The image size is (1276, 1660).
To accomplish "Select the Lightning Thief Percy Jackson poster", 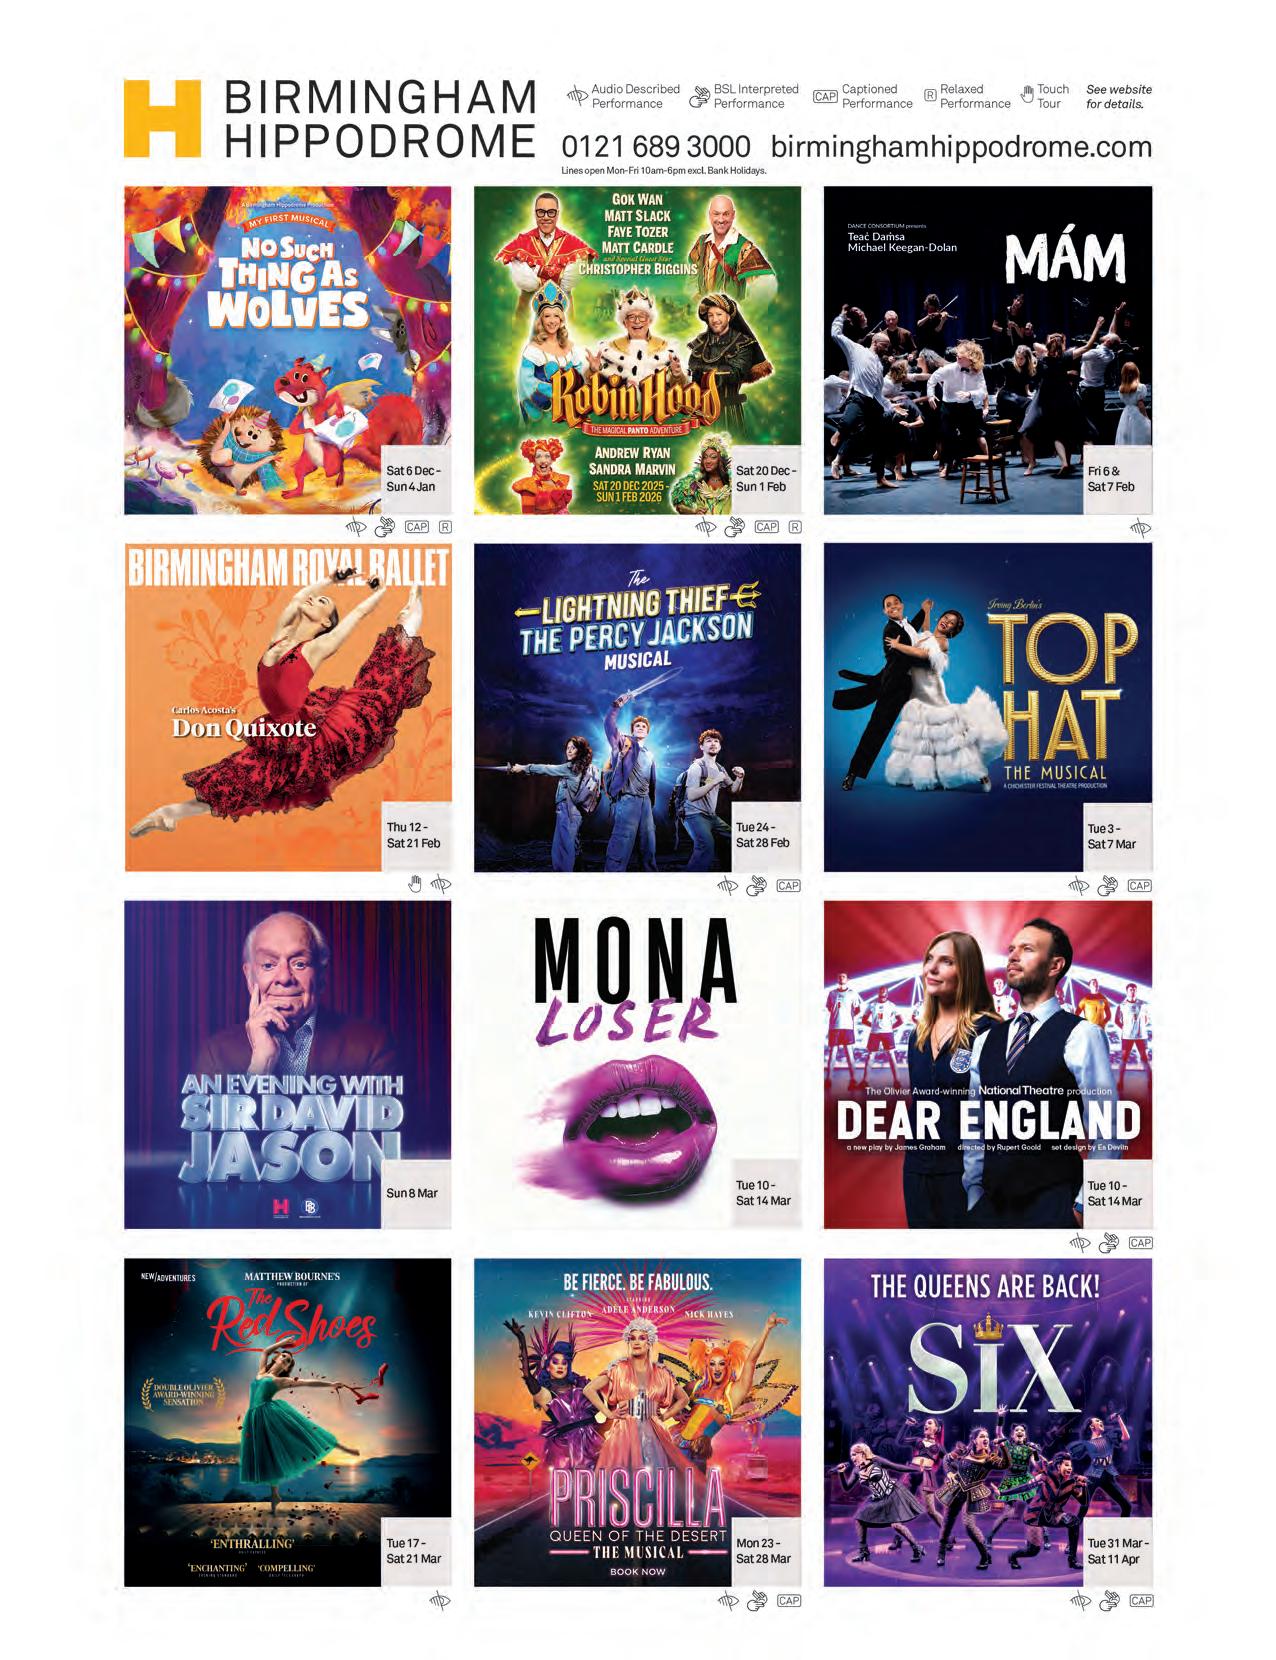I will (637, 707).
